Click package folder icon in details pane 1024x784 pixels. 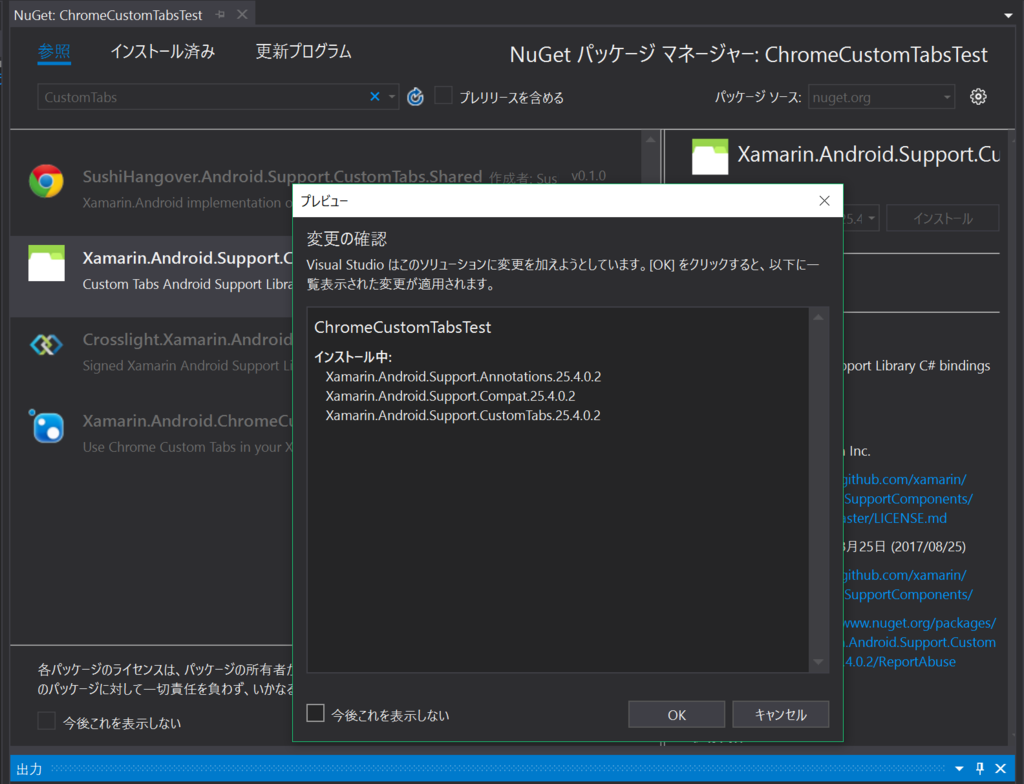[710, 157]
